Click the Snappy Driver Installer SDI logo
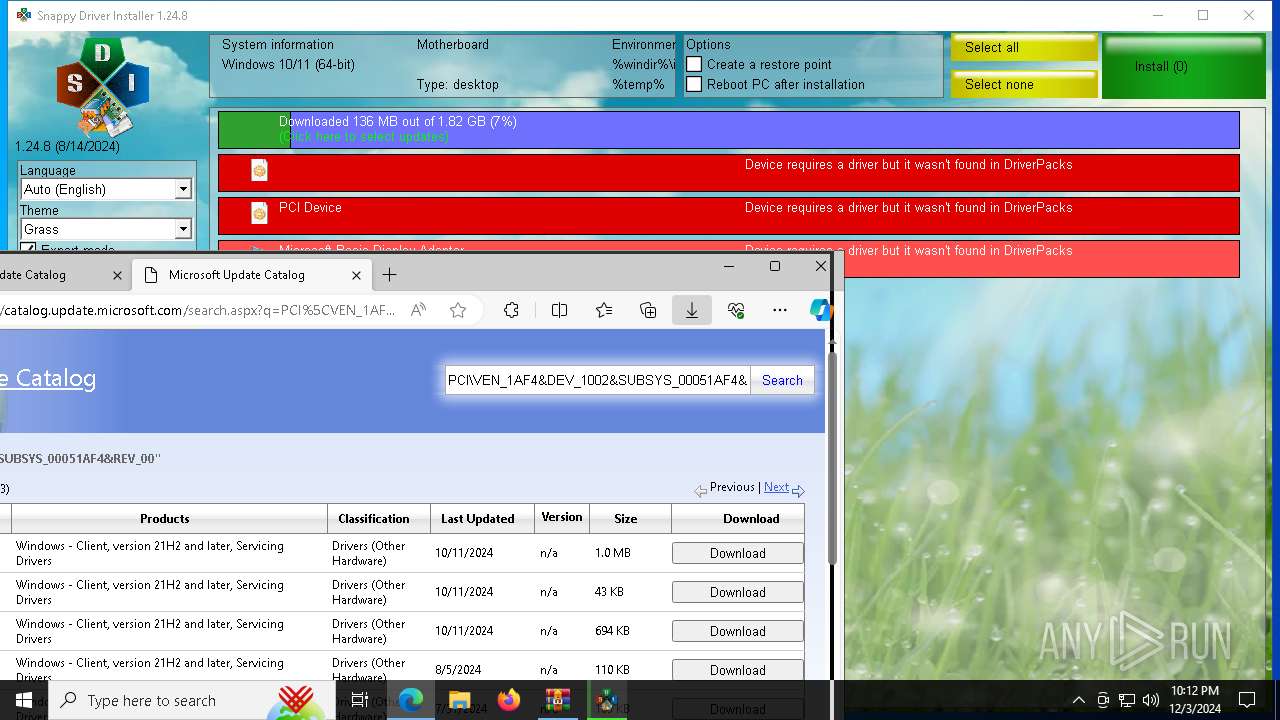 pos(103,88)
